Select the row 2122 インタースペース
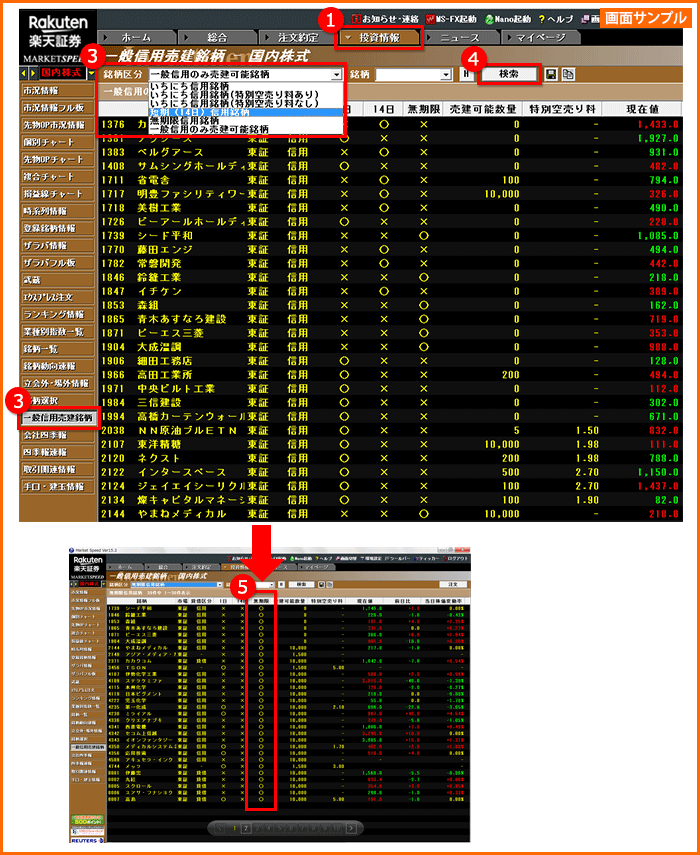Image resolution: width=700 pixels, height=855 pixels. (390, 472)
